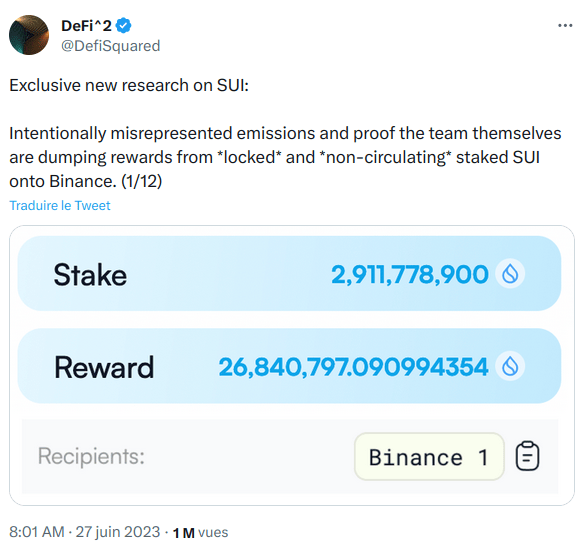This screenshot has height=545, width=580.
Task: Click Traduire le Tweet link
Action: click(x=60, y=205)
